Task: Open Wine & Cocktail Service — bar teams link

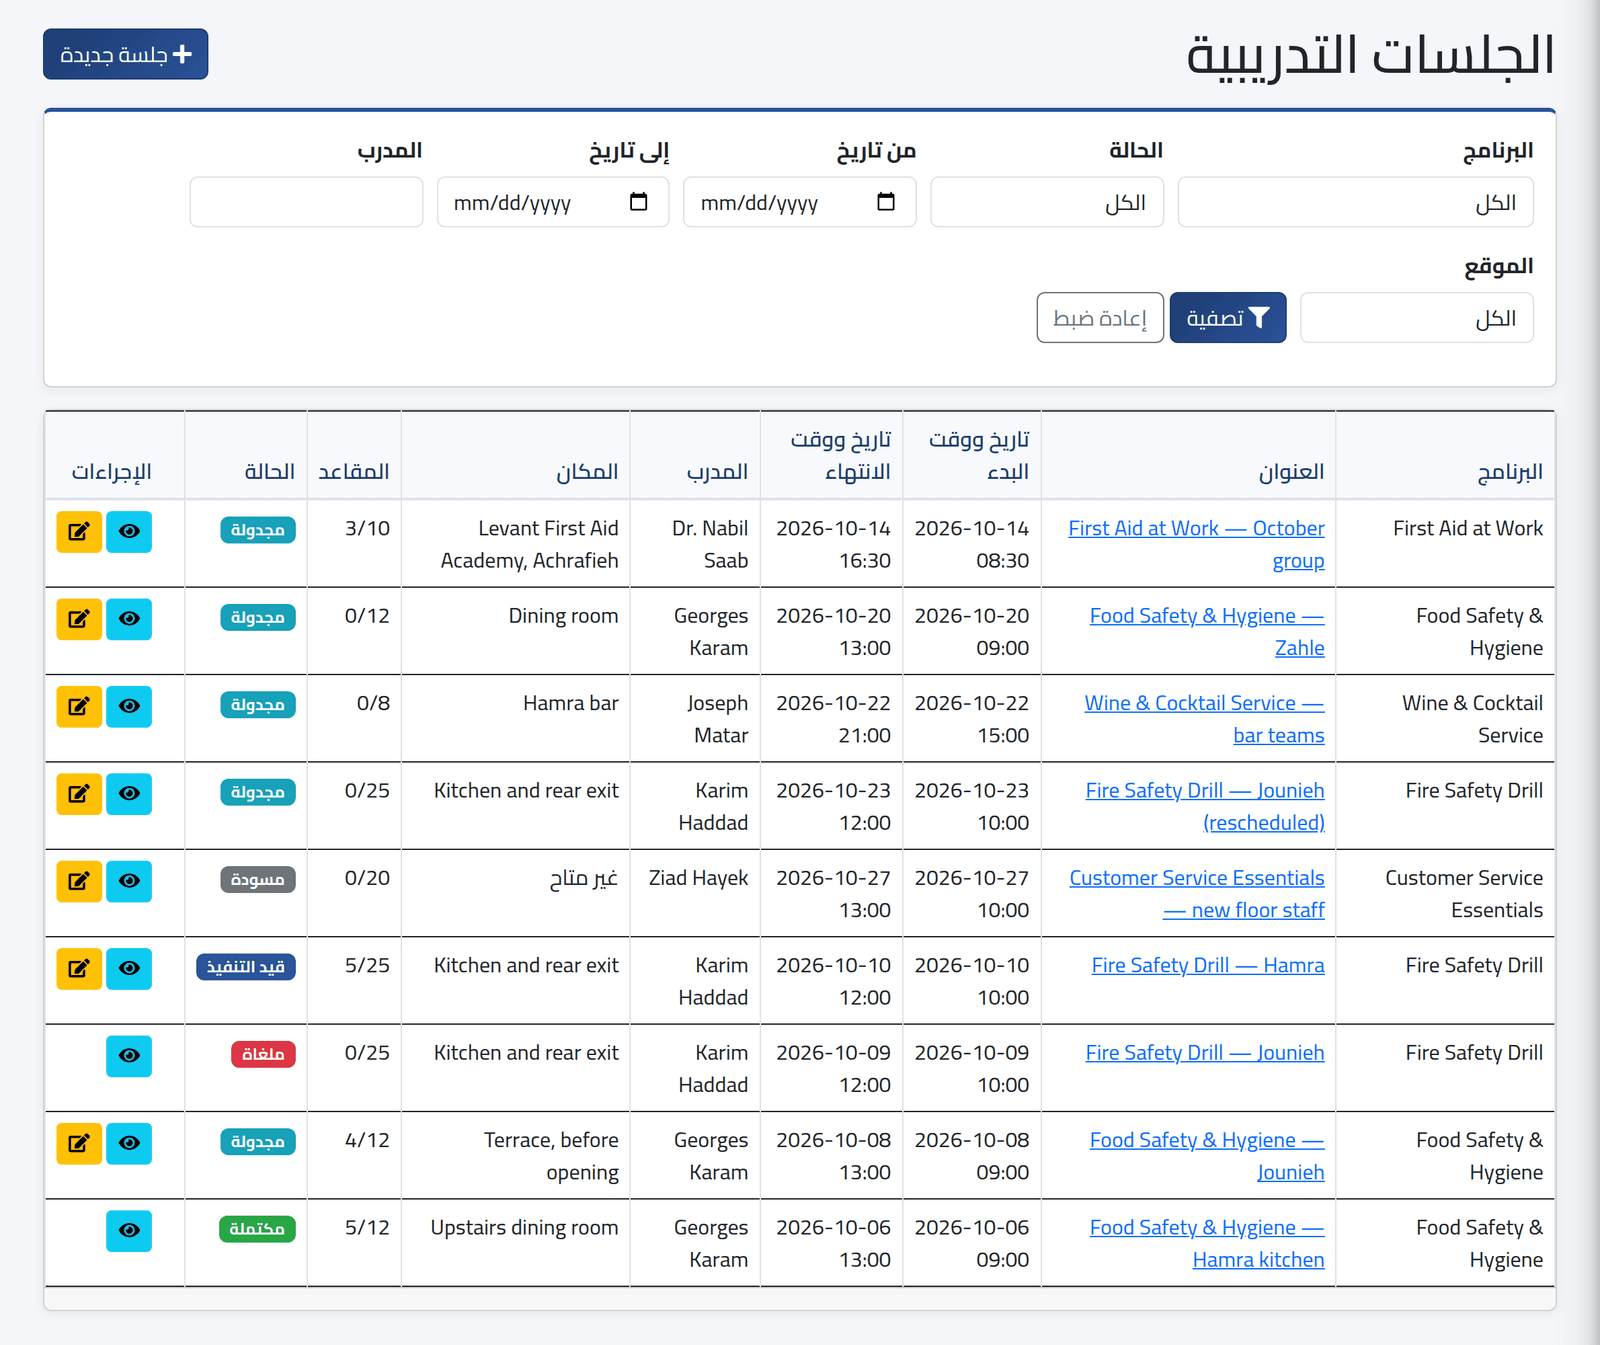Action: click(x=1204, y=719)
